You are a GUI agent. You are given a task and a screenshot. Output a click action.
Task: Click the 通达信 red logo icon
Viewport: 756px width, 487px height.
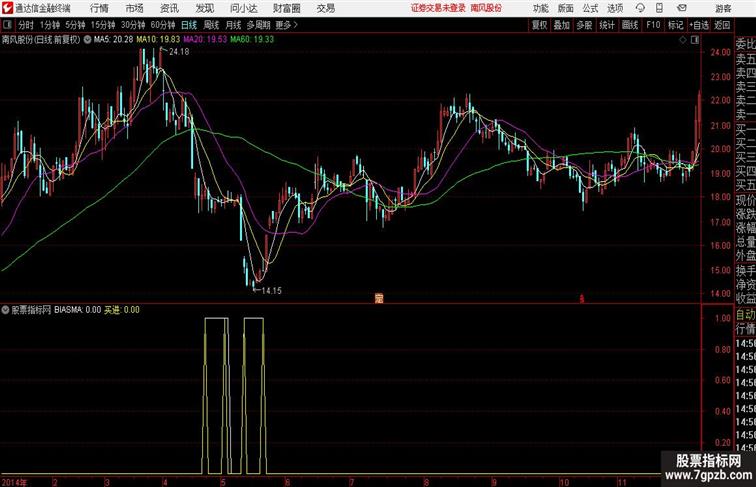7,8
